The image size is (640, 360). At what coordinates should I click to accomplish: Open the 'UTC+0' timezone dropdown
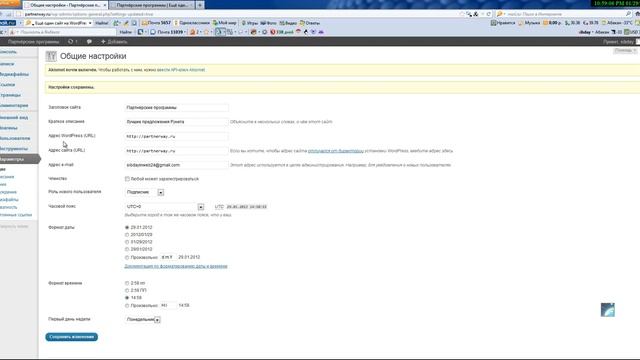coord(164,207)
